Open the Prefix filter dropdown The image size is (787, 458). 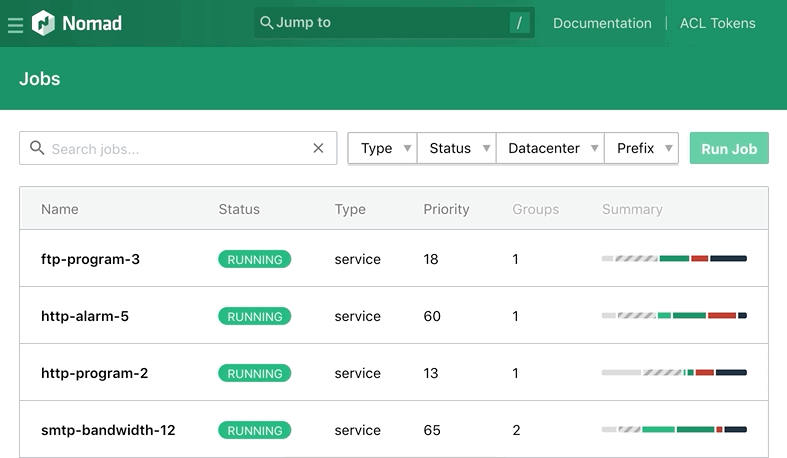641,148
